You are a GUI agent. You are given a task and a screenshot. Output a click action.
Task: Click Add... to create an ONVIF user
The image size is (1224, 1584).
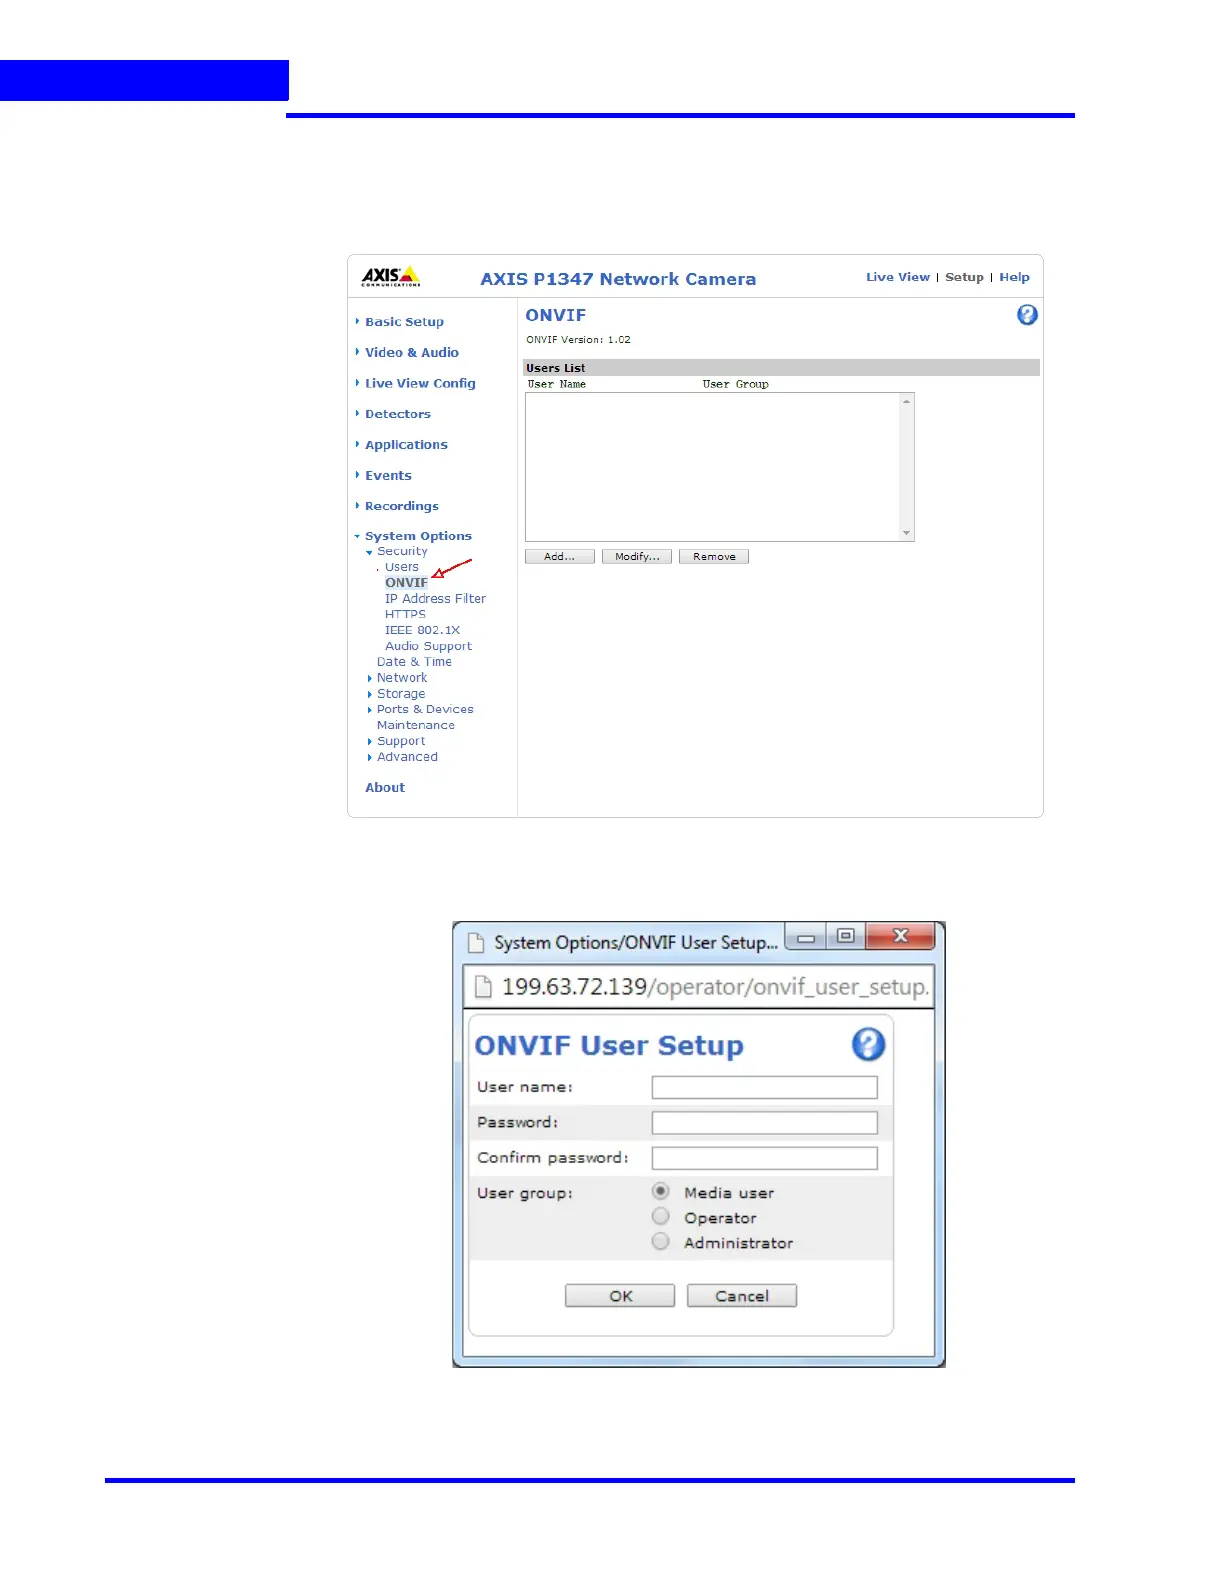[560, 557]
